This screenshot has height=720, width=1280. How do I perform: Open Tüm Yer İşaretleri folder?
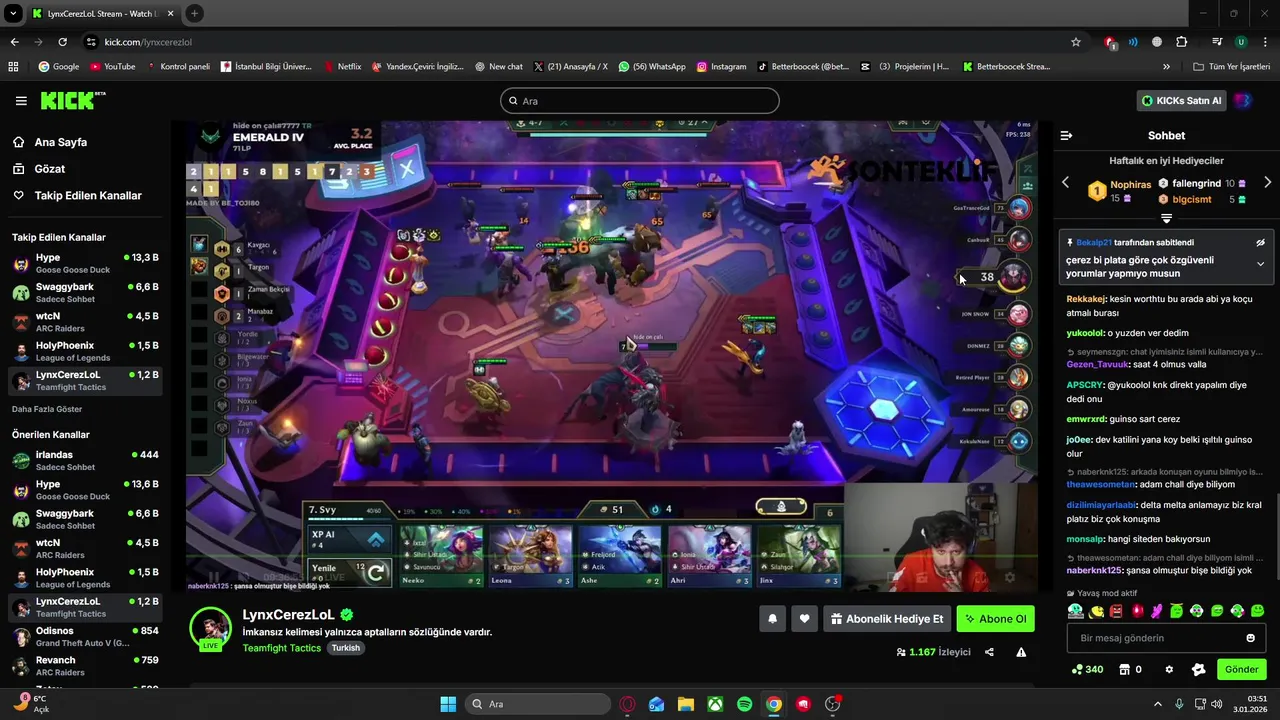(1232, 67)
